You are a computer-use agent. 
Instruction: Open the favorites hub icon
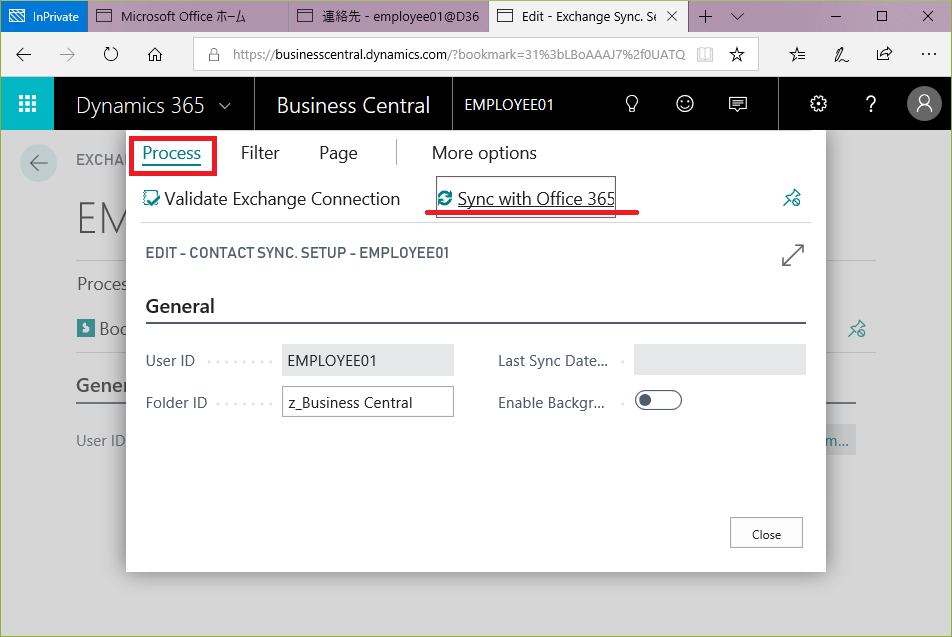click(797, 55)
